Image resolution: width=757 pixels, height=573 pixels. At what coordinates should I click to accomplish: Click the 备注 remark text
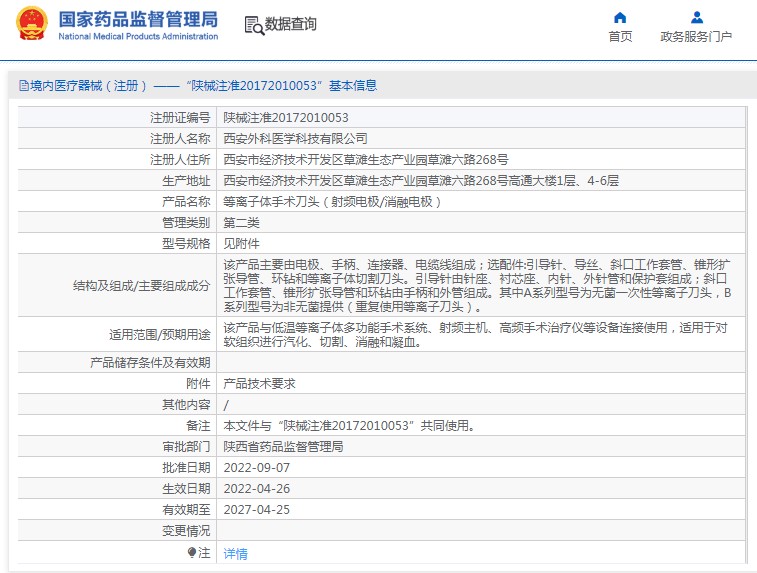point(350,426)
